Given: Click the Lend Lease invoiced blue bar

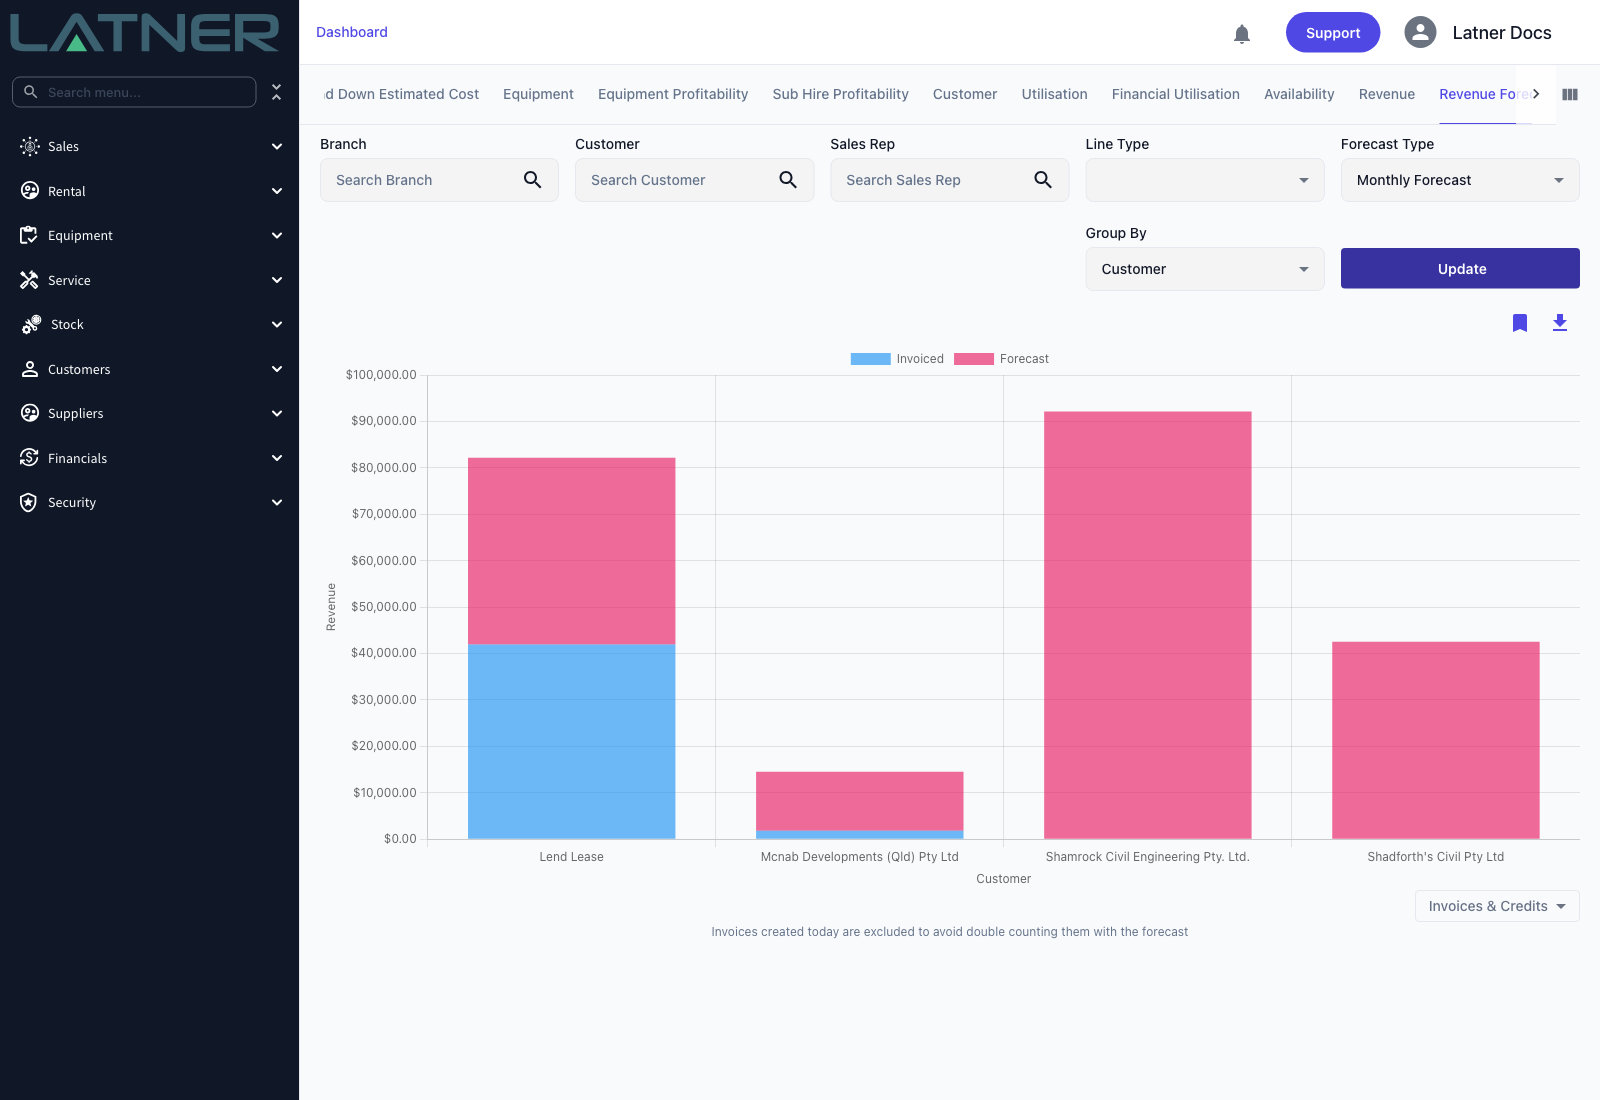Looking at the screenshot, I should point(572,741).
